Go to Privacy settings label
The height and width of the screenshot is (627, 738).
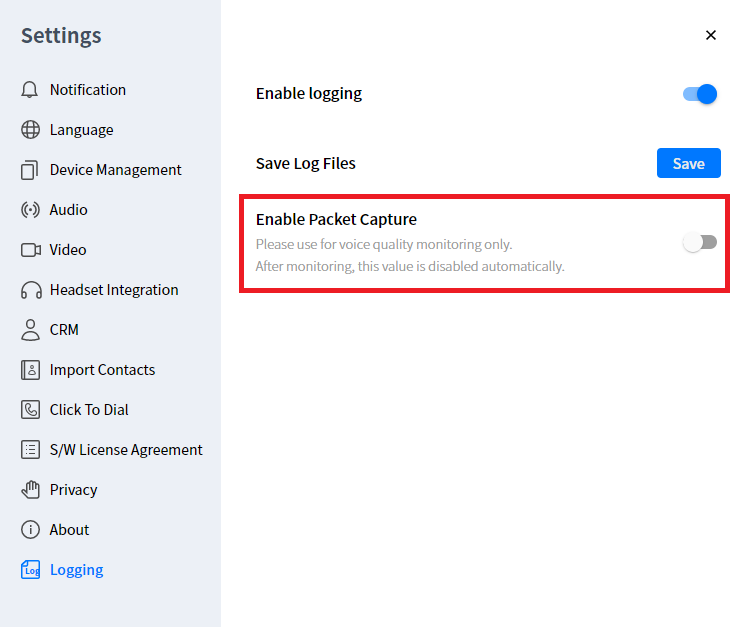pos(74,490)
